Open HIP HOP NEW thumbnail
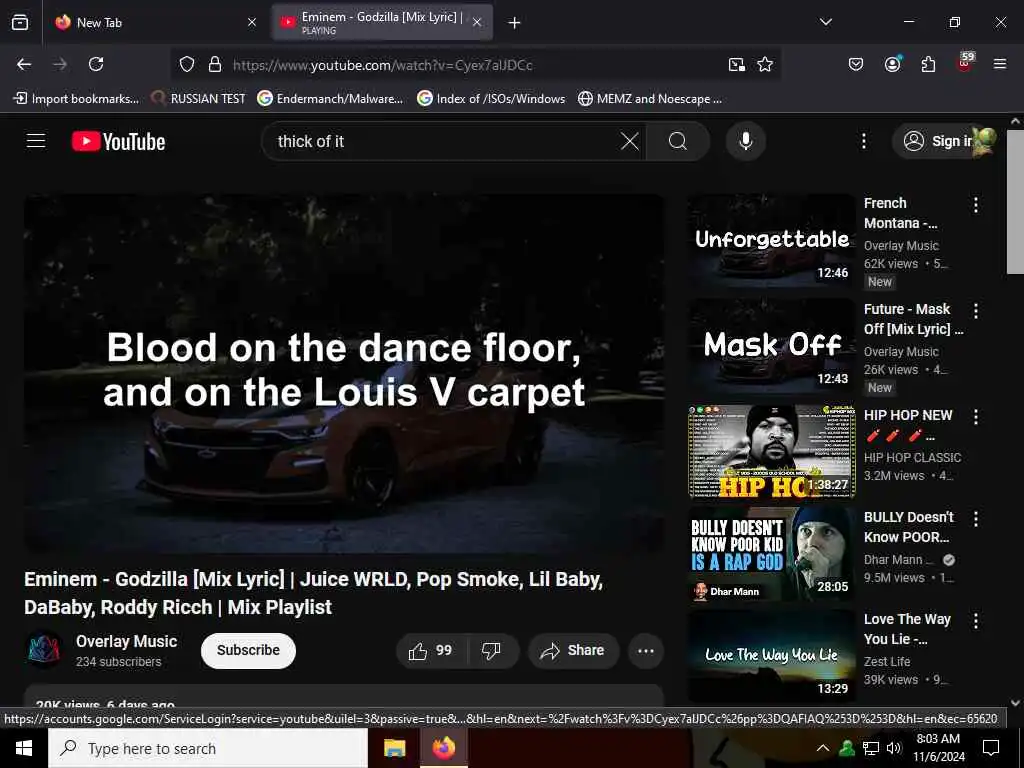1024x768 pixels. coord(771,452)
